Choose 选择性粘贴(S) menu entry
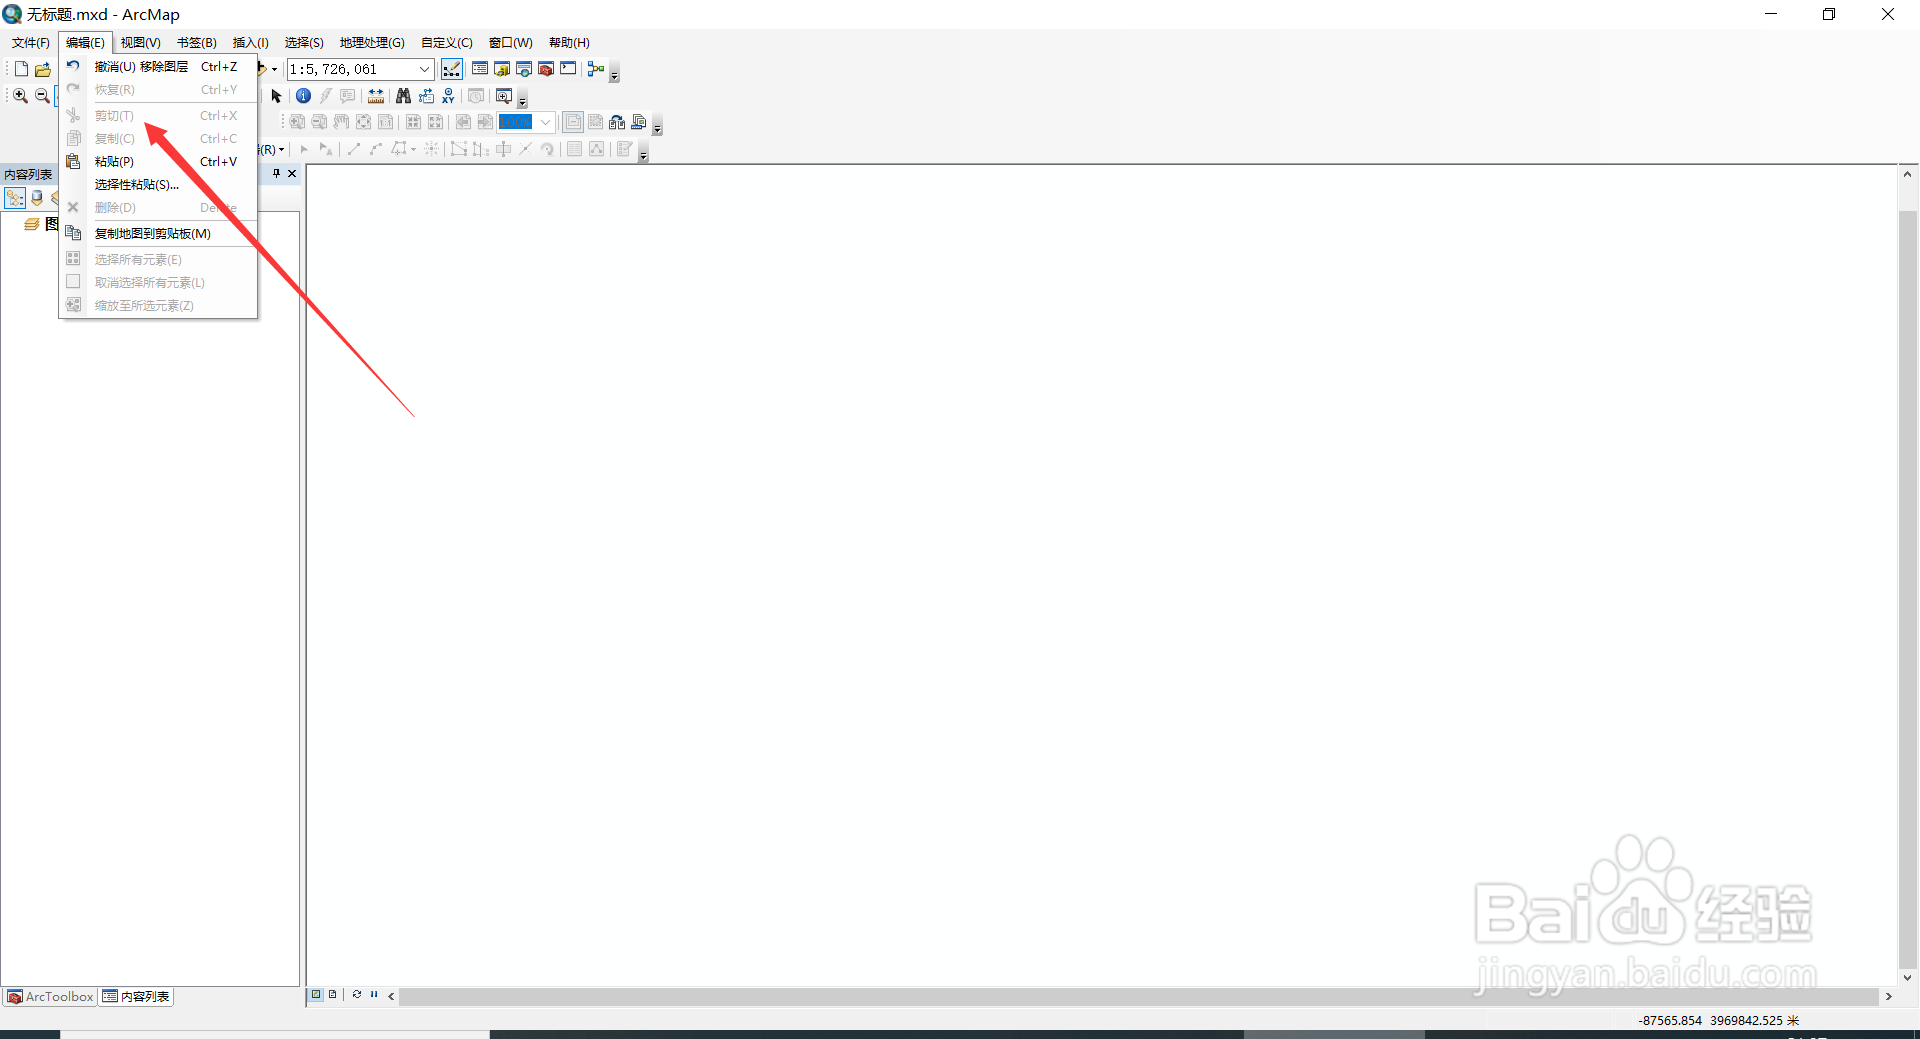Image resolution: width=1920 pixels, height=1039 pixels. (137, 184)
